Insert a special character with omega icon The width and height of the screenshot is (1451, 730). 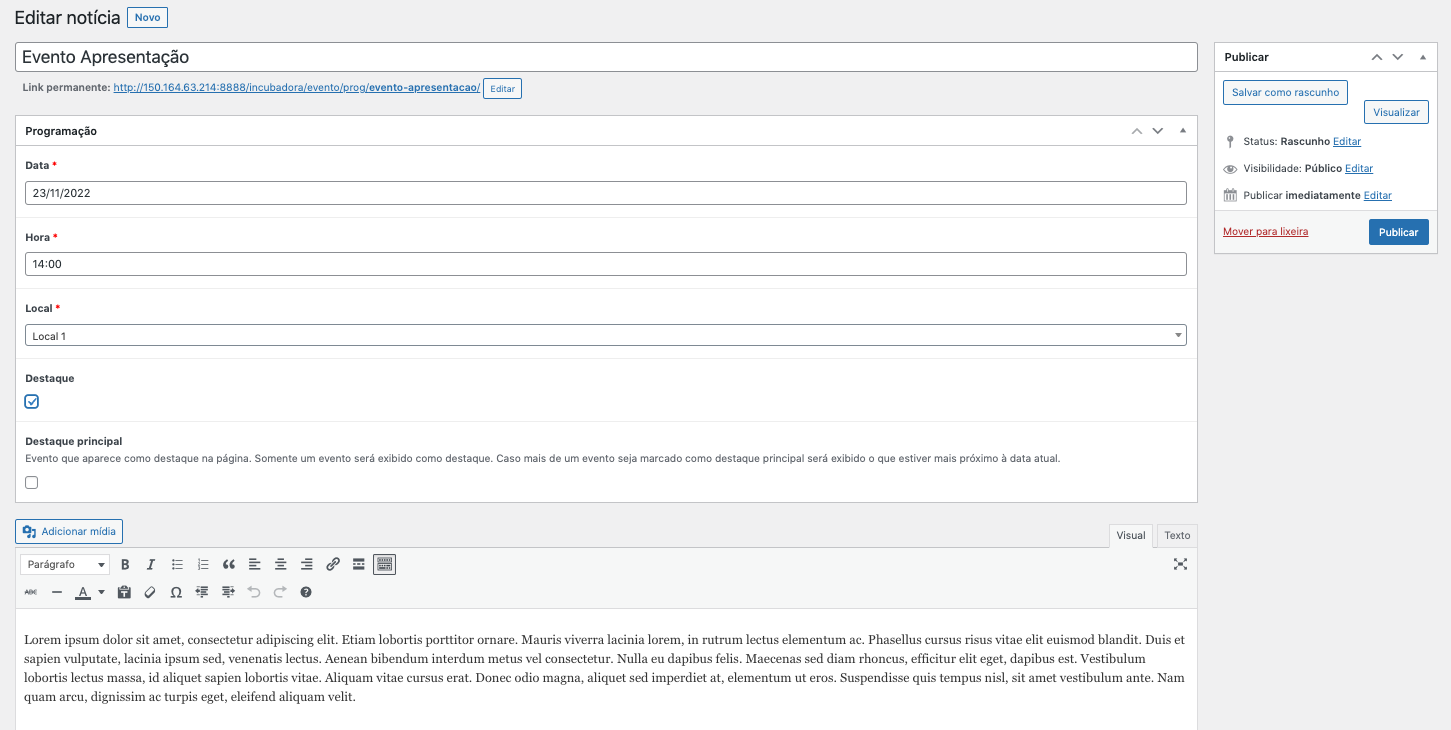tap(176, 592)
